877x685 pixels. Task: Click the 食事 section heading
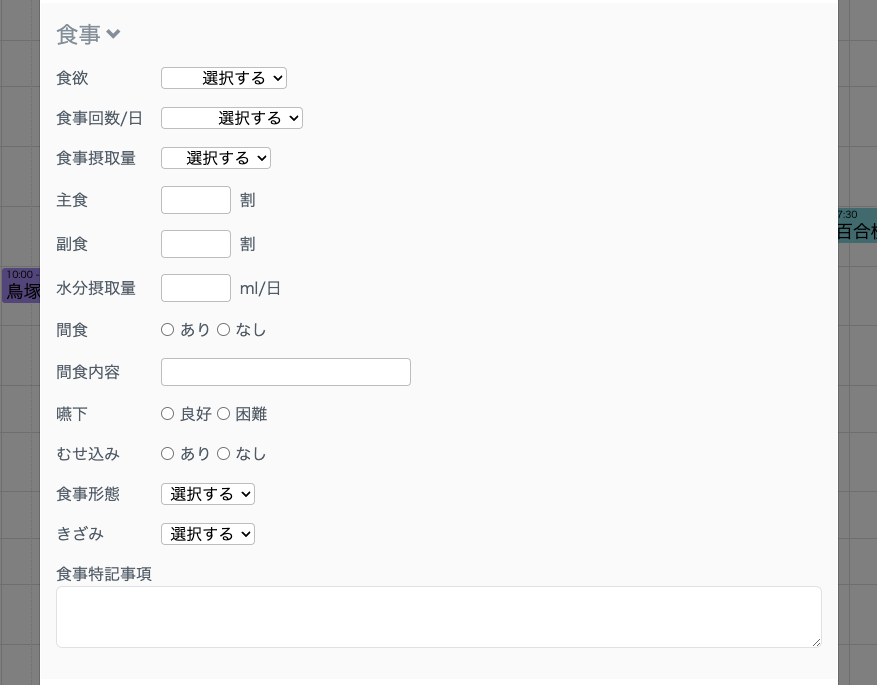[x=78, y=34]
